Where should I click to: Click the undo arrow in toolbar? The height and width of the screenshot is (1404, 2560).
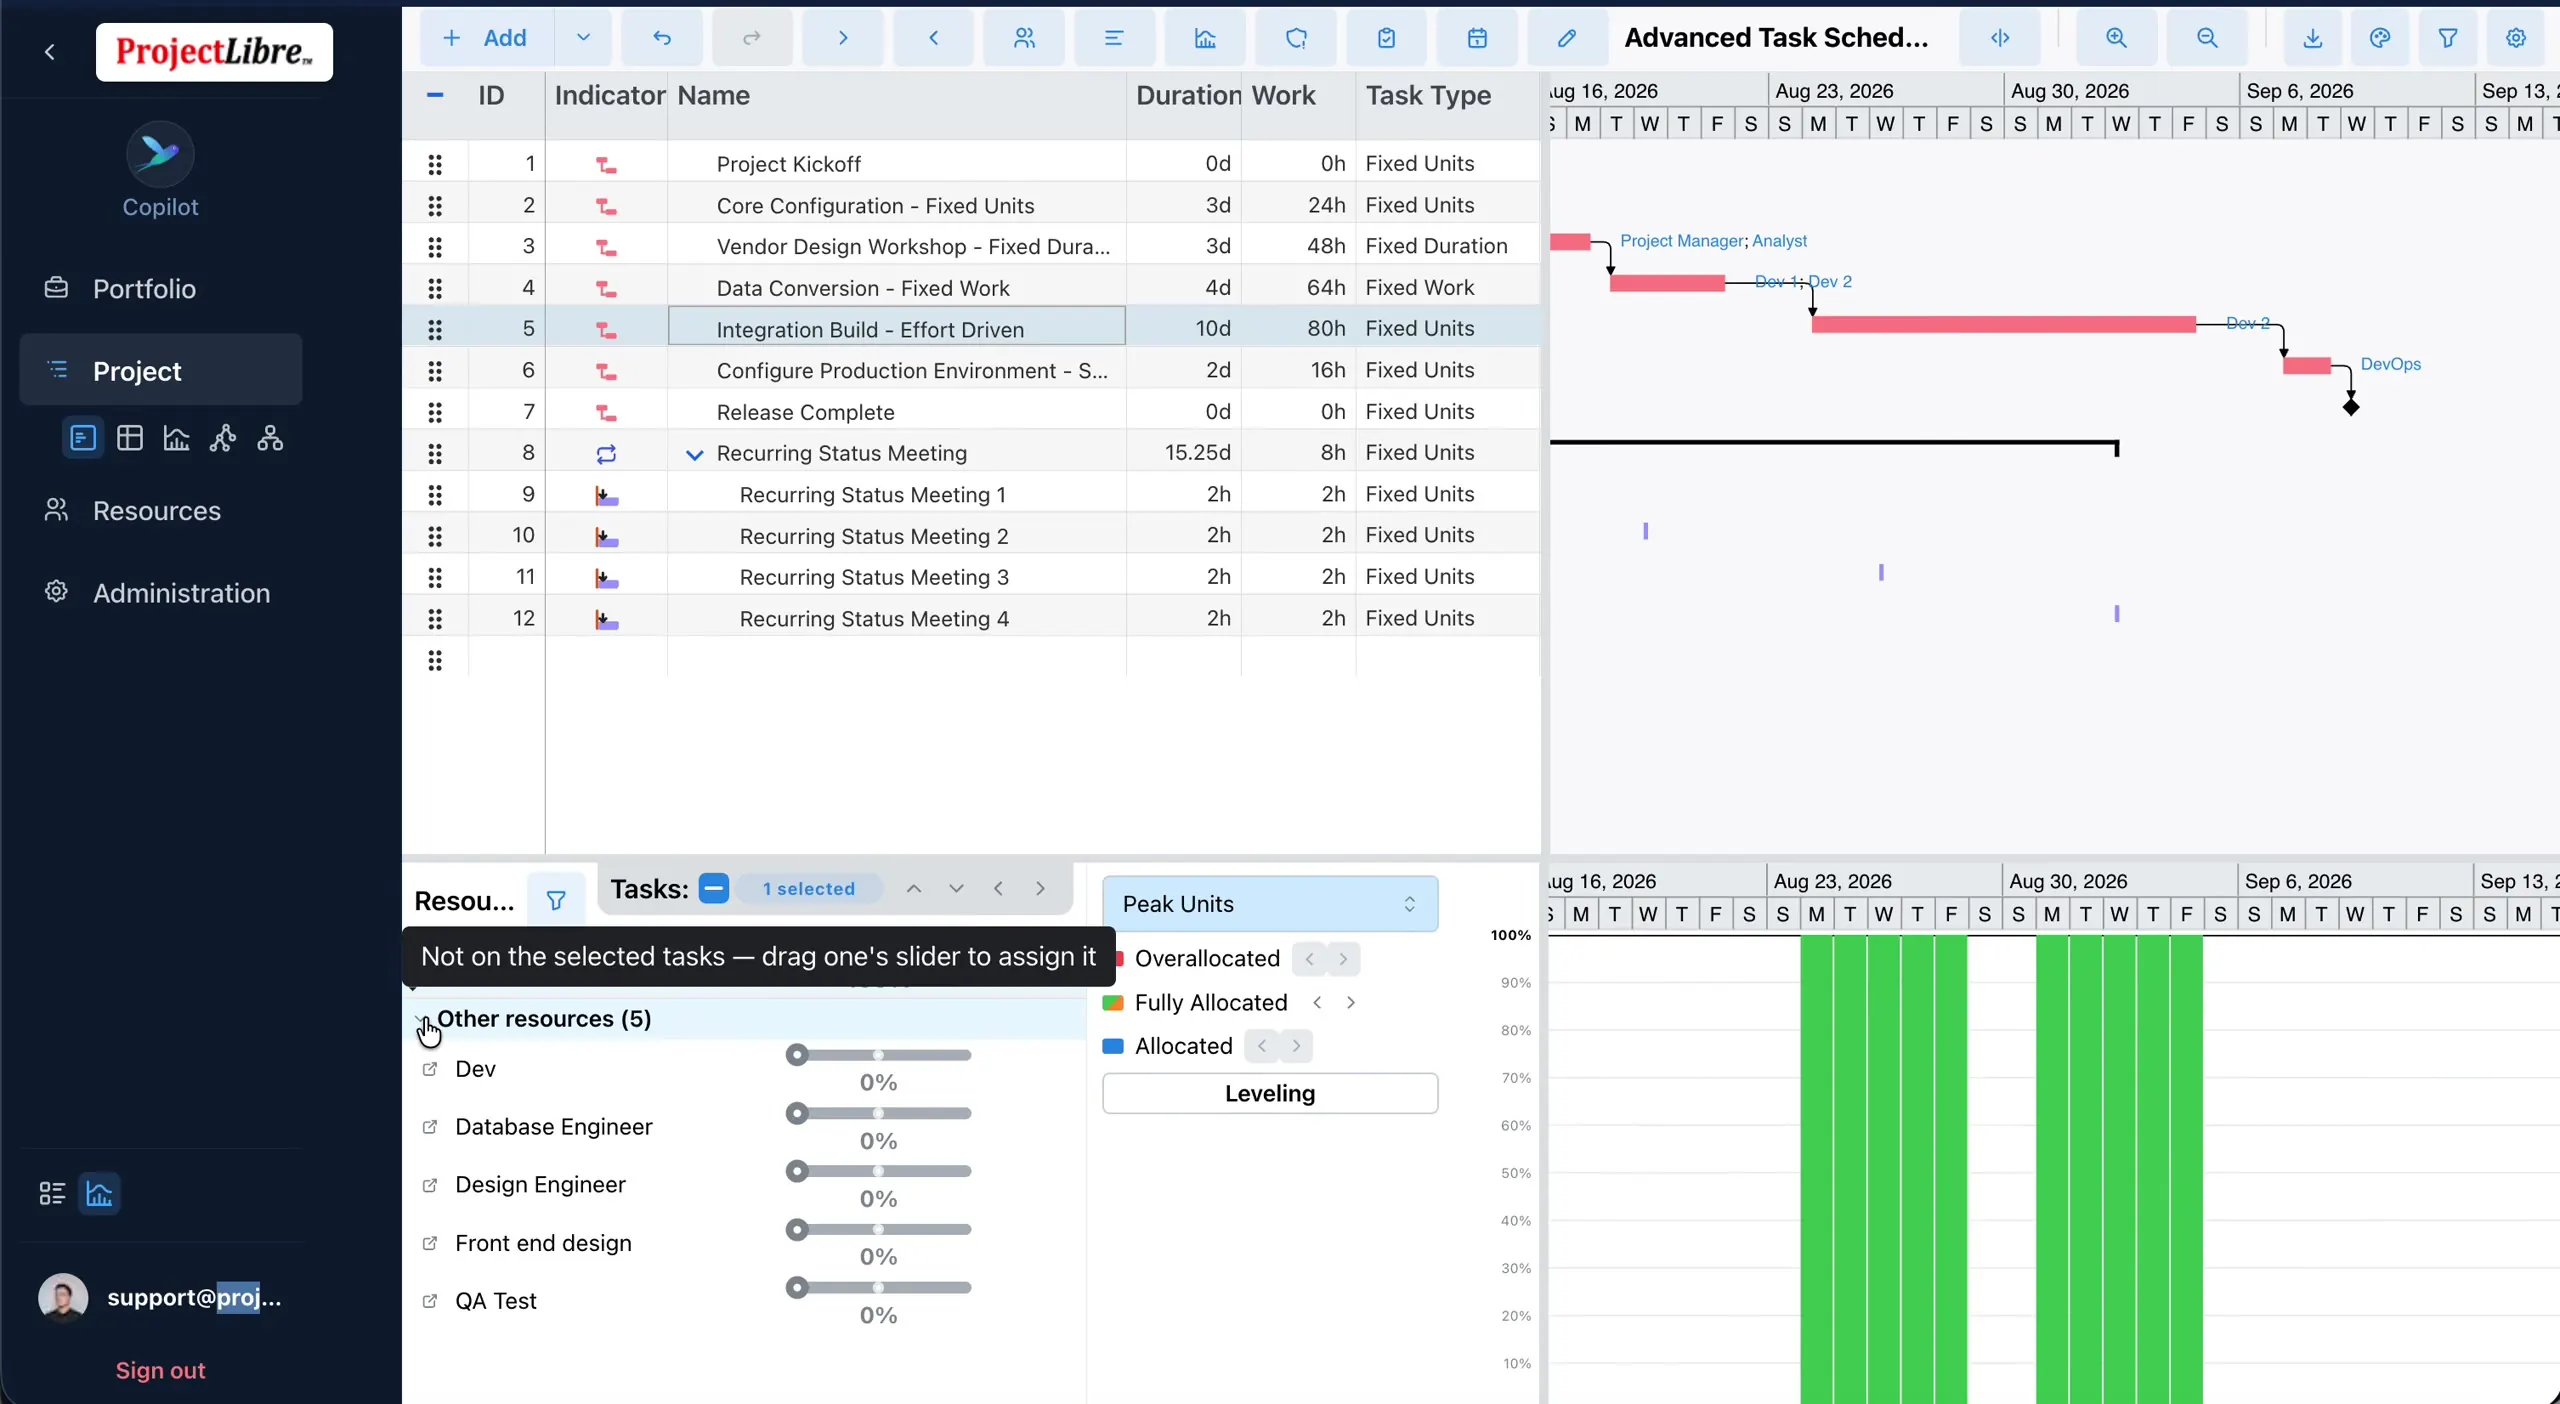coord(662,38)
